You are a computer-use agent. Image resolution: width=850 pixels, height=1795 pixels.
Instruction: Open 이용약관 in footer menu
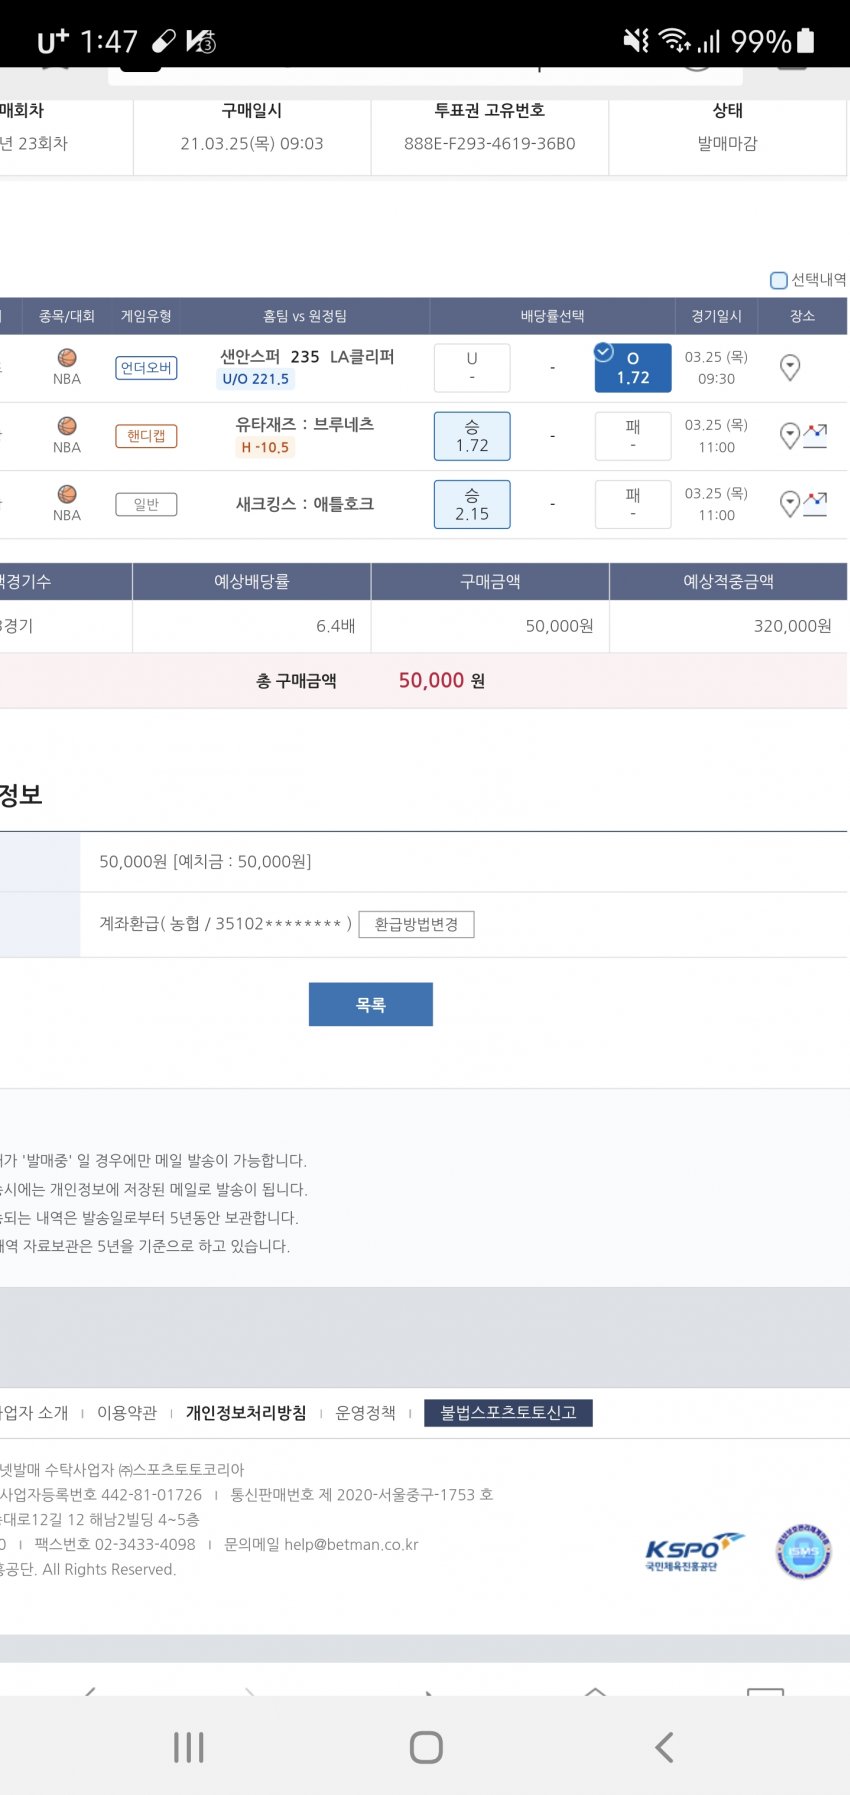127,1413
